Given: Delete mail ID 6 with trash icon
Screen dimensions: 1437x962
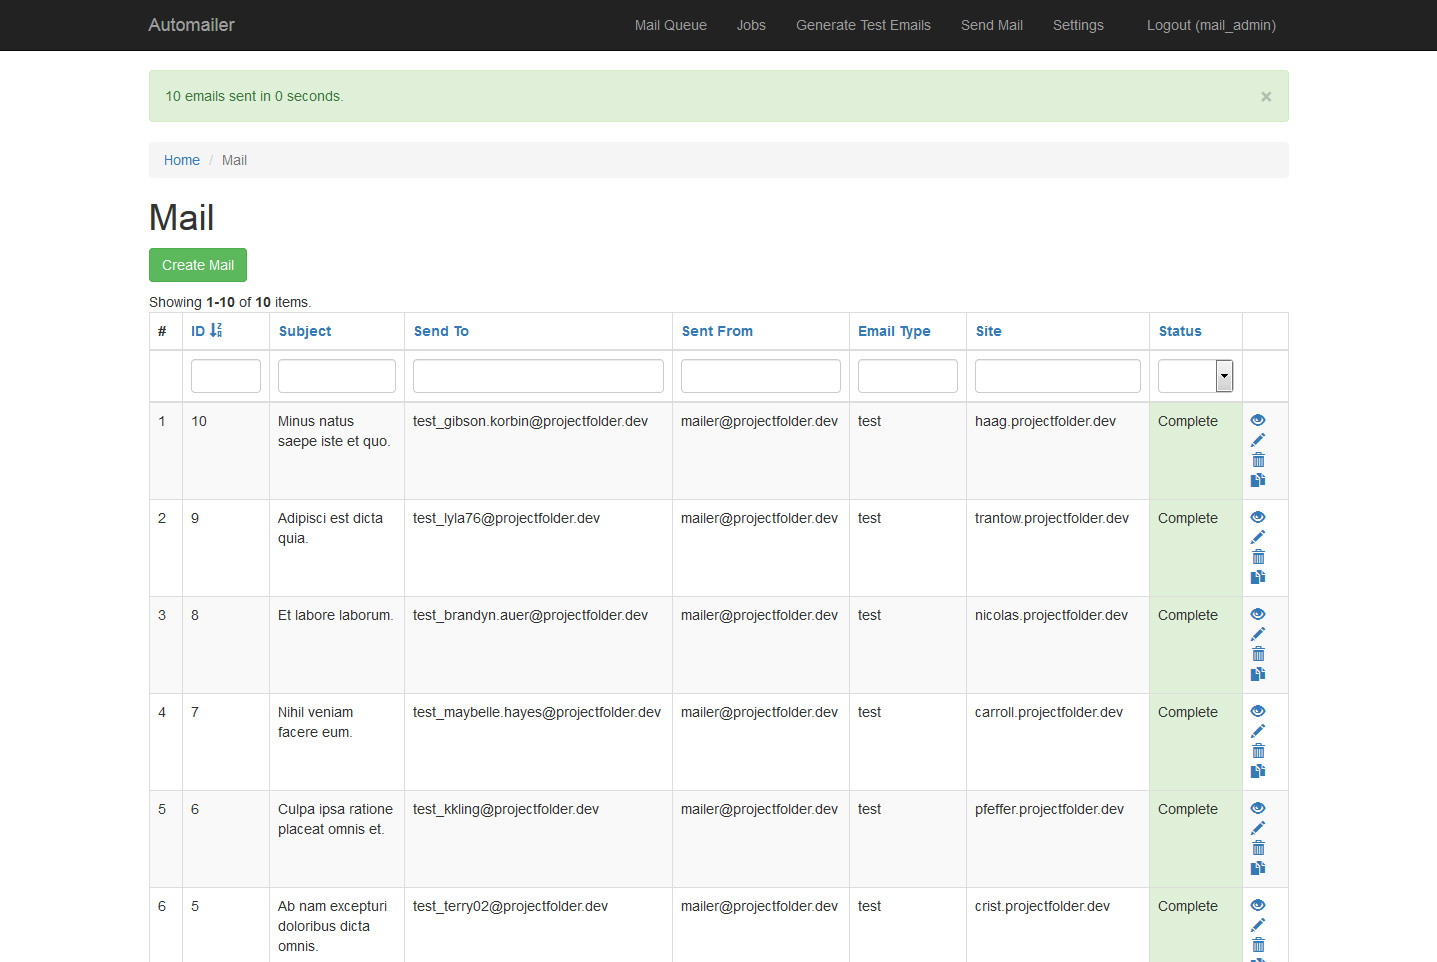Looking at the screenshot, I should (1258, 848).
